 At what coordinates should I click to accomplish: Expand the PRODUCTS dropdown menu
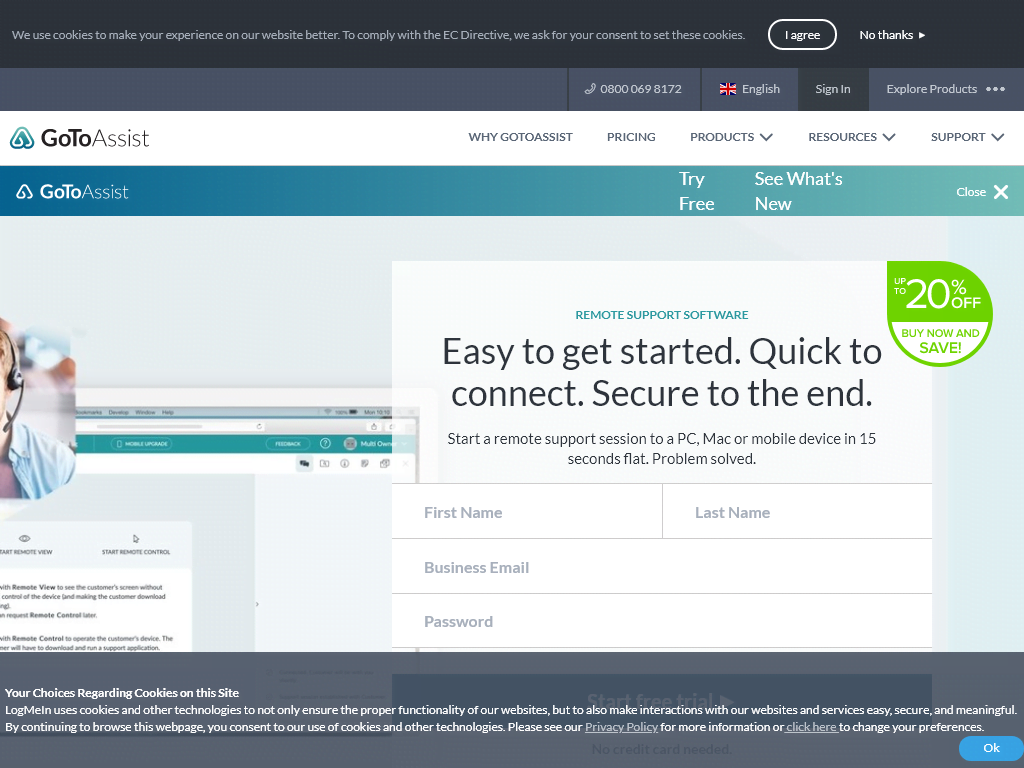click(x=731, y=137)
